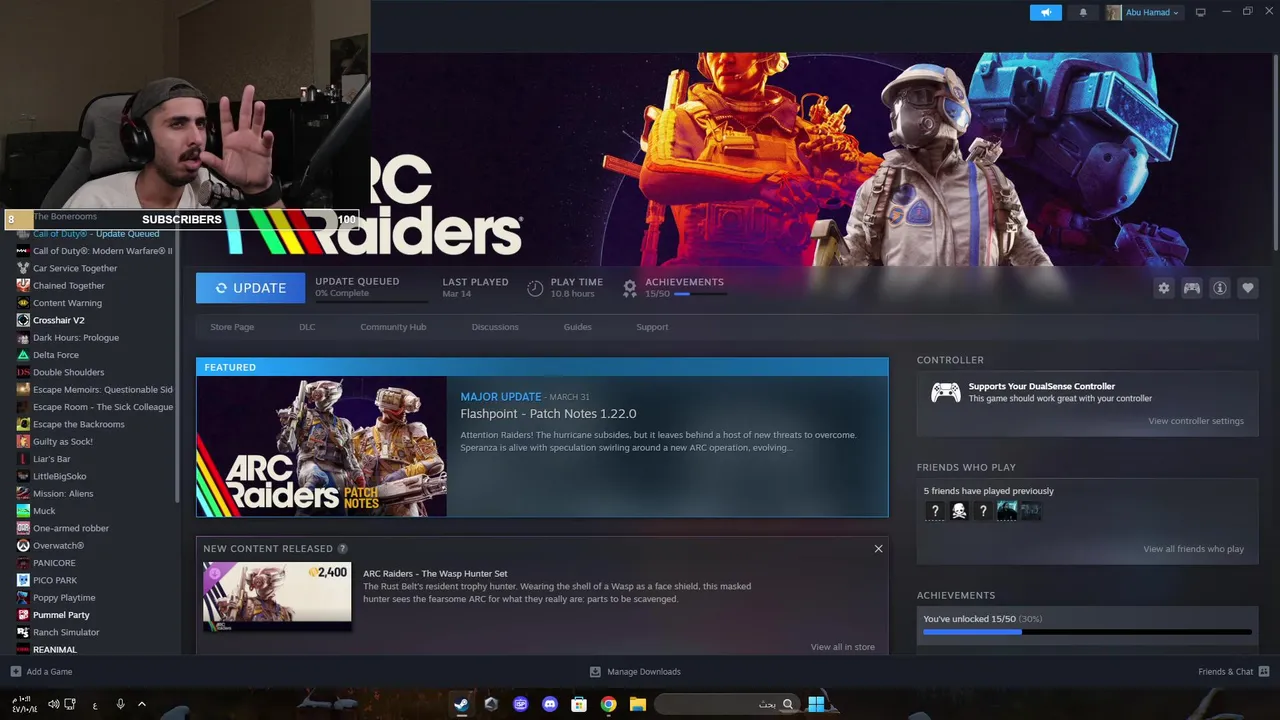Click the main page vertical scrollbar

[x=1275, y=150]
